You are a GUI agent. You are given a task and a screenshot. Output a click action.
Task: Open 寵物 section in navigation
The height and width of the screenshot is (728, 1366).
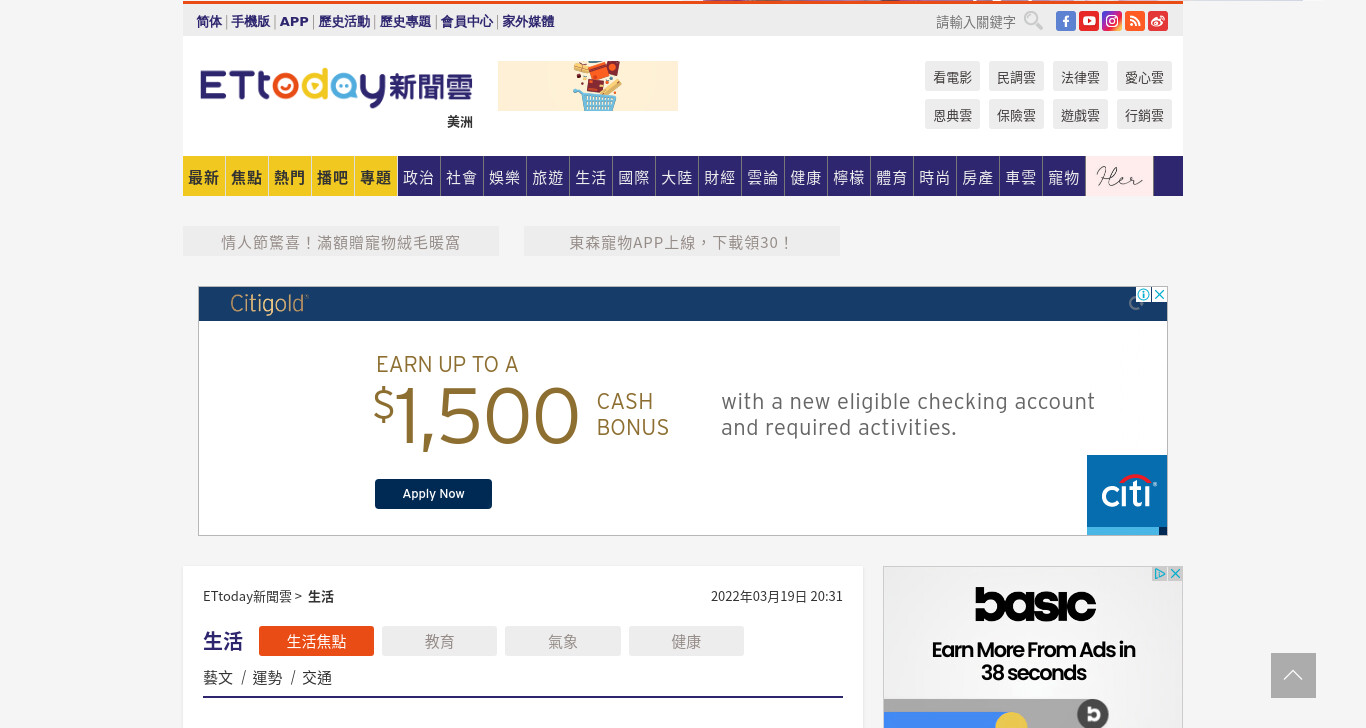pos(1064,176)
